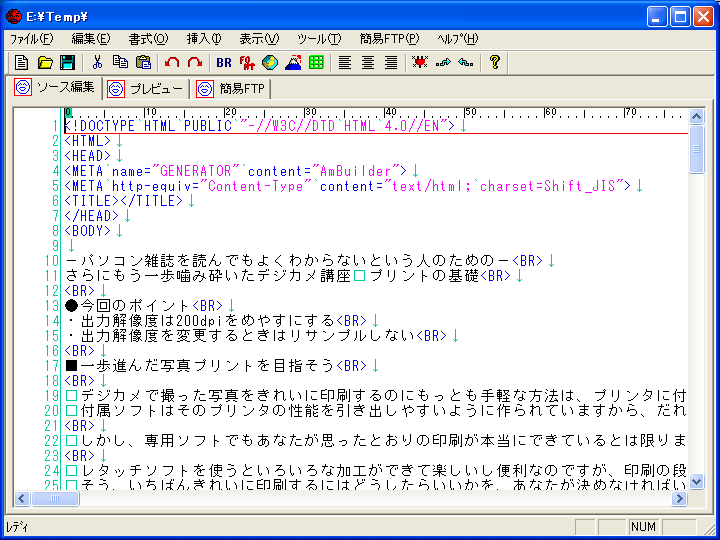Click the horizontal scrollbar thumb
Image resolution: width=720 pixels, height=540 pixels.
pyautogui.click(x=55, y=498)
